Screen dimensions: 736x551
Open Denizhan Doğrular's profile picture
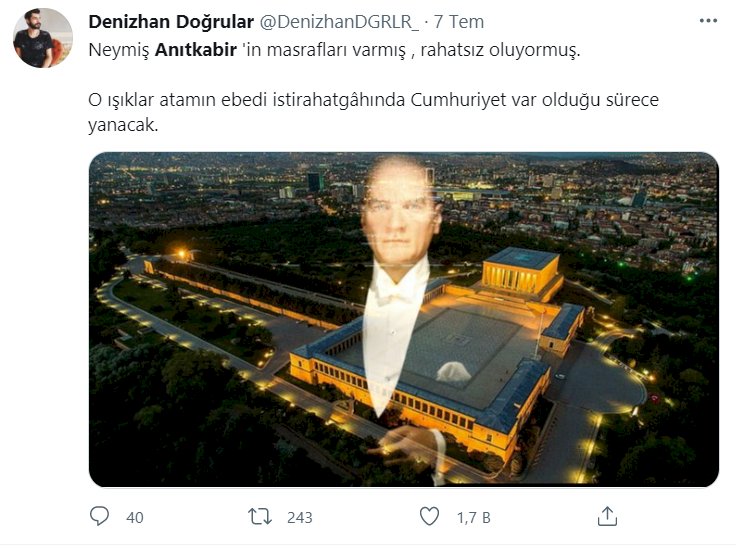click(43, 38)
